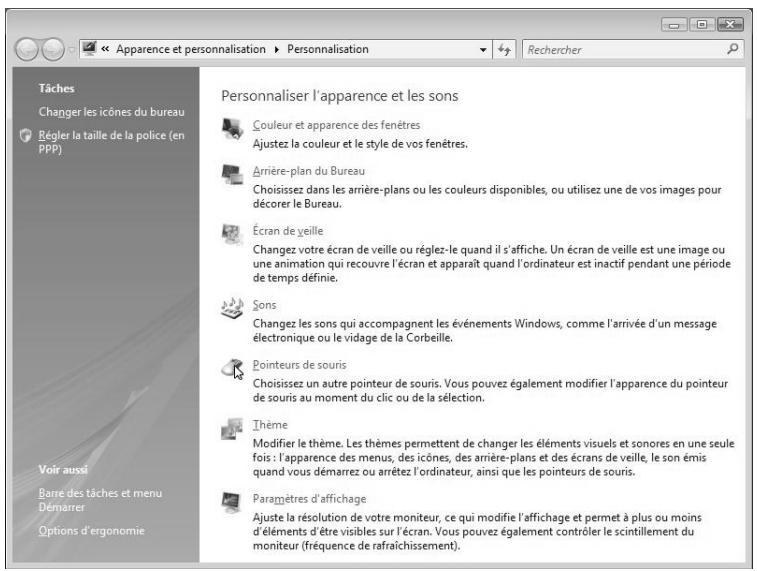Click the Sons musical notes icon
This screenshot has width=757, height=571.
click(x=232, y=308)
